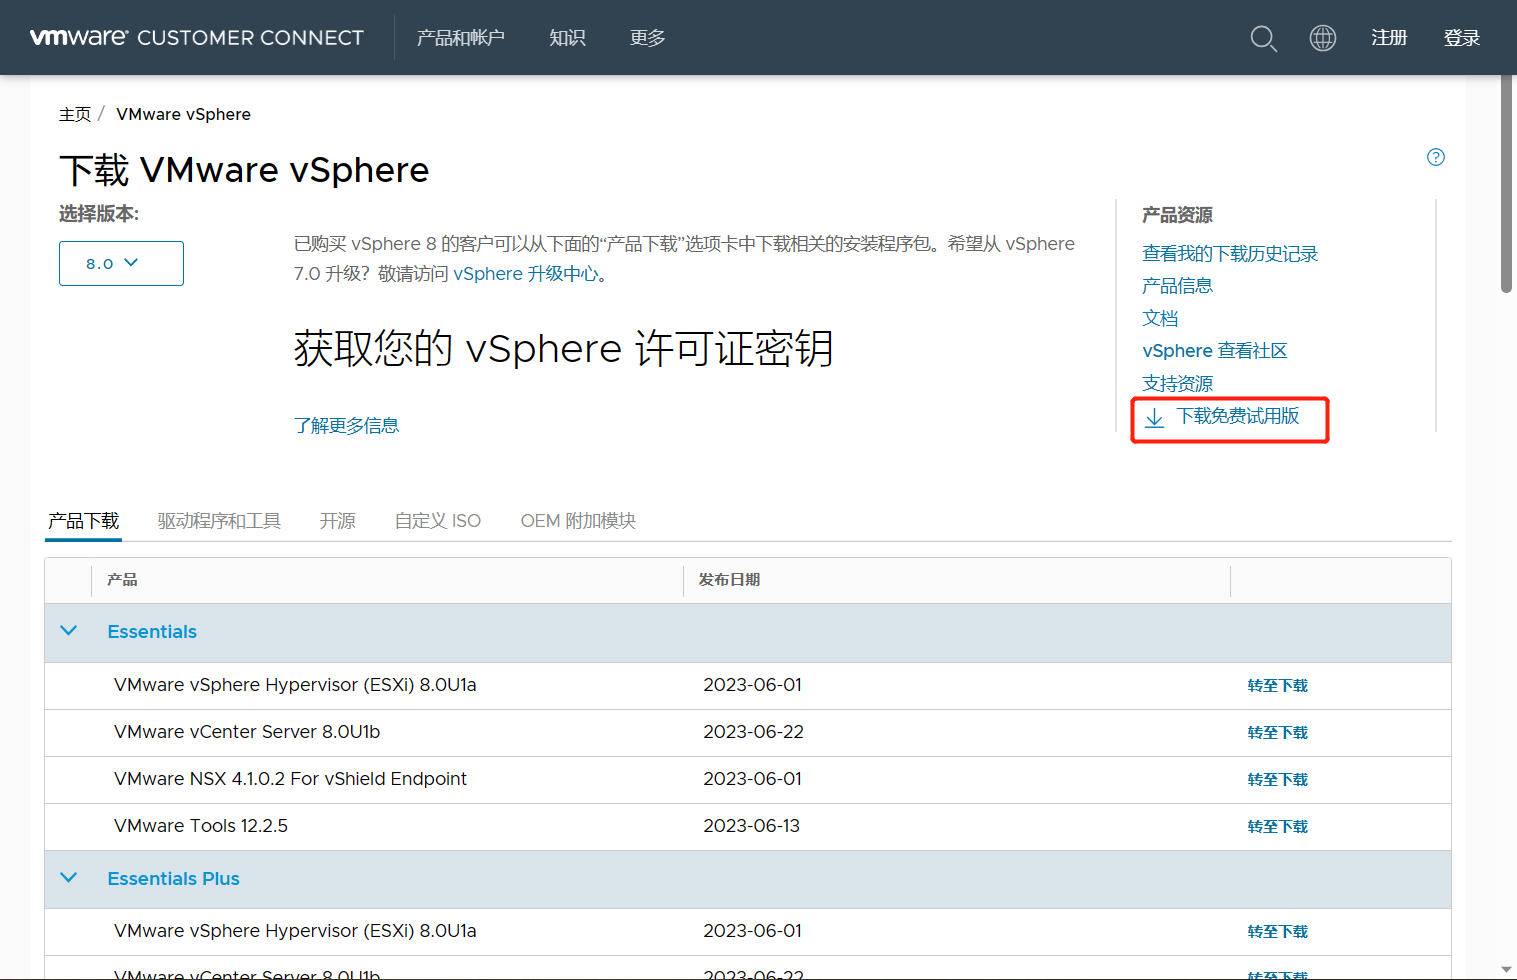Select VMware Tools 12.2.5 row text
Viewport: 1517px width, 980px height.
201,826
